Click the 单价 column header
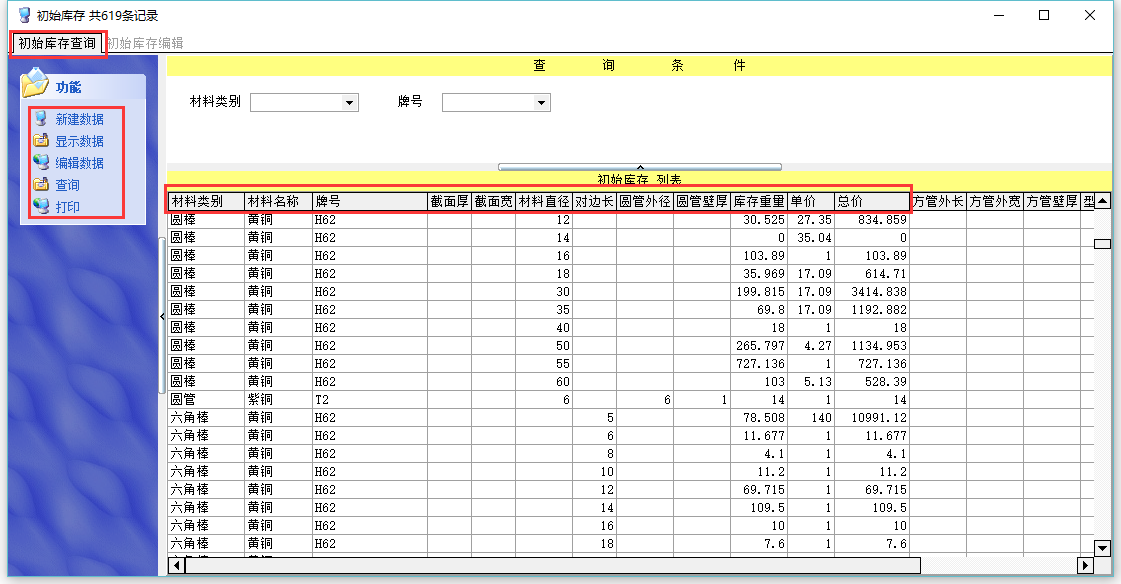1121x584 pixels. click(x=811, y=202)
